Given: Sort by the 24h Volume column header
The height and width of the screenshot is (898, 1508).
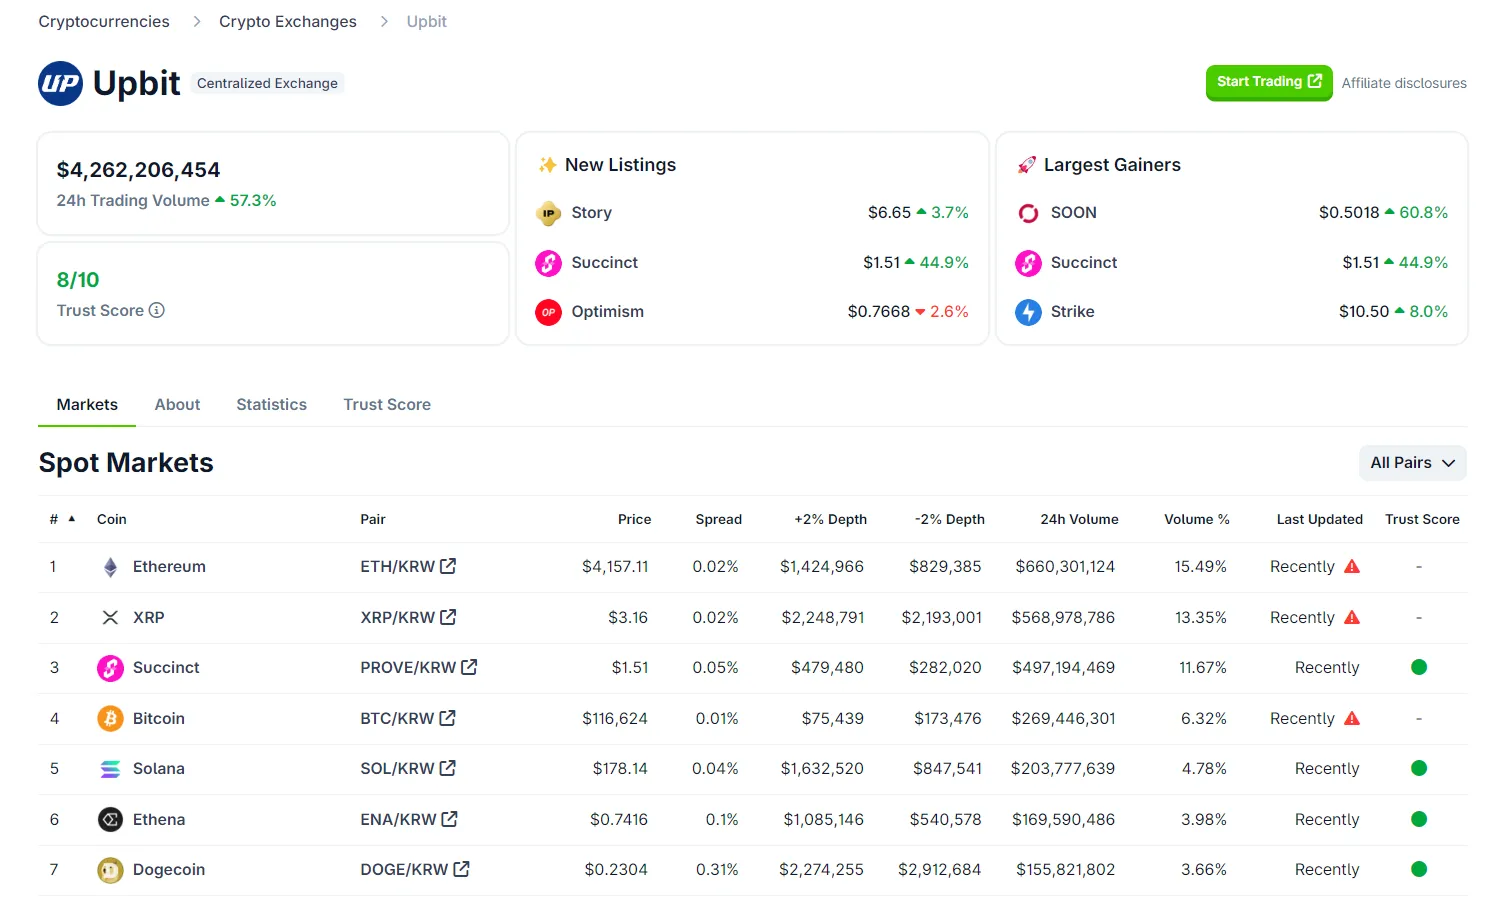Looking at the screenshot, I should click(1079, 519).
